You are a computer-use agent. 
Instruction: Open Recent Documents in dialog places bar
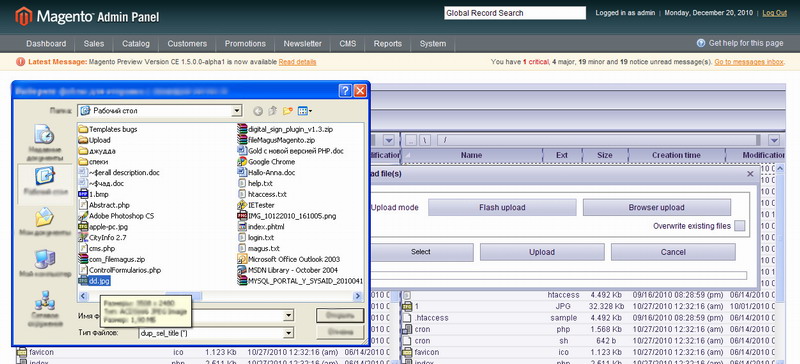pyautogui.click(x=44, y=143)
